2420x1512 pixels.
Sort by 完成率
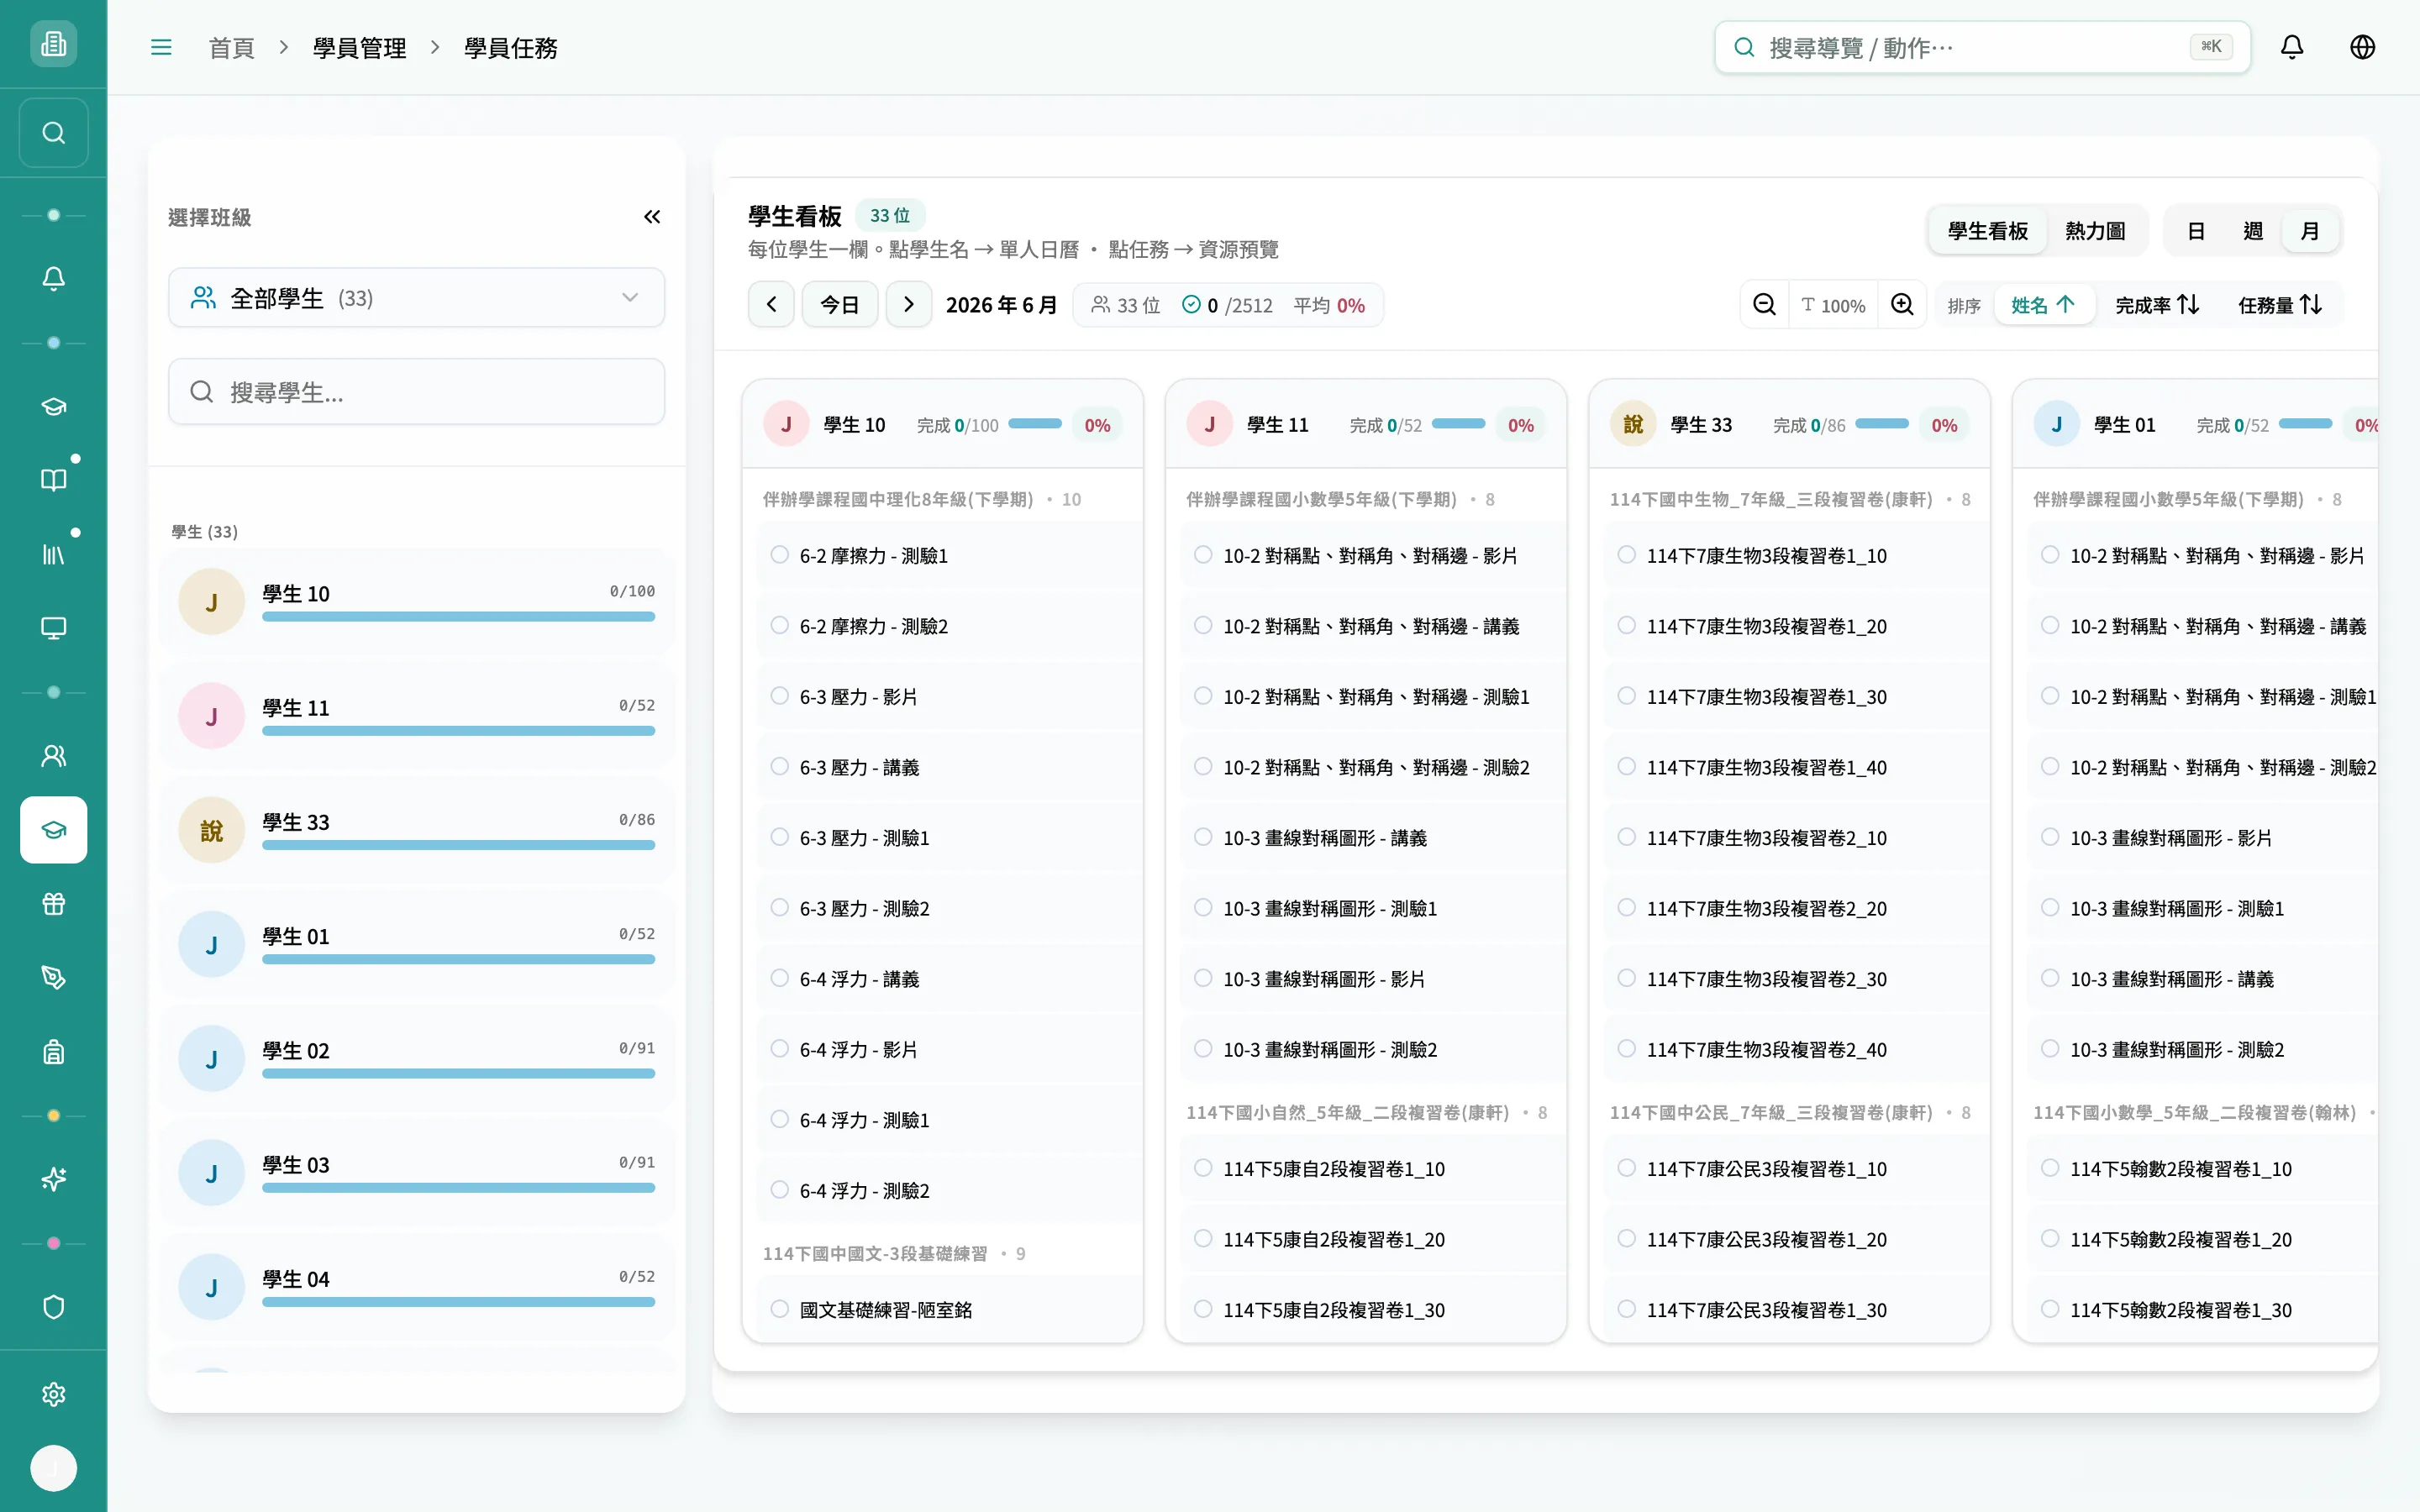[2157, 305]
